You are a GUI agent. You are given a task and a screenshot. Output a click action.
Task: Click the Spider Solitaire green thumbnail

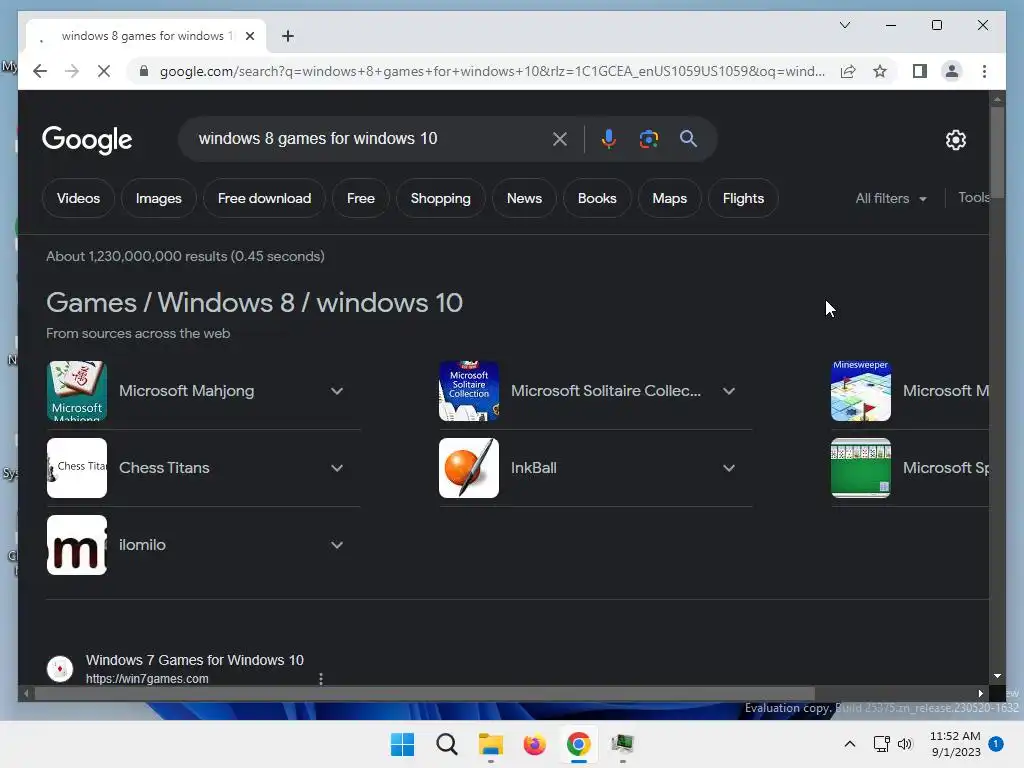tap(861, 468)
